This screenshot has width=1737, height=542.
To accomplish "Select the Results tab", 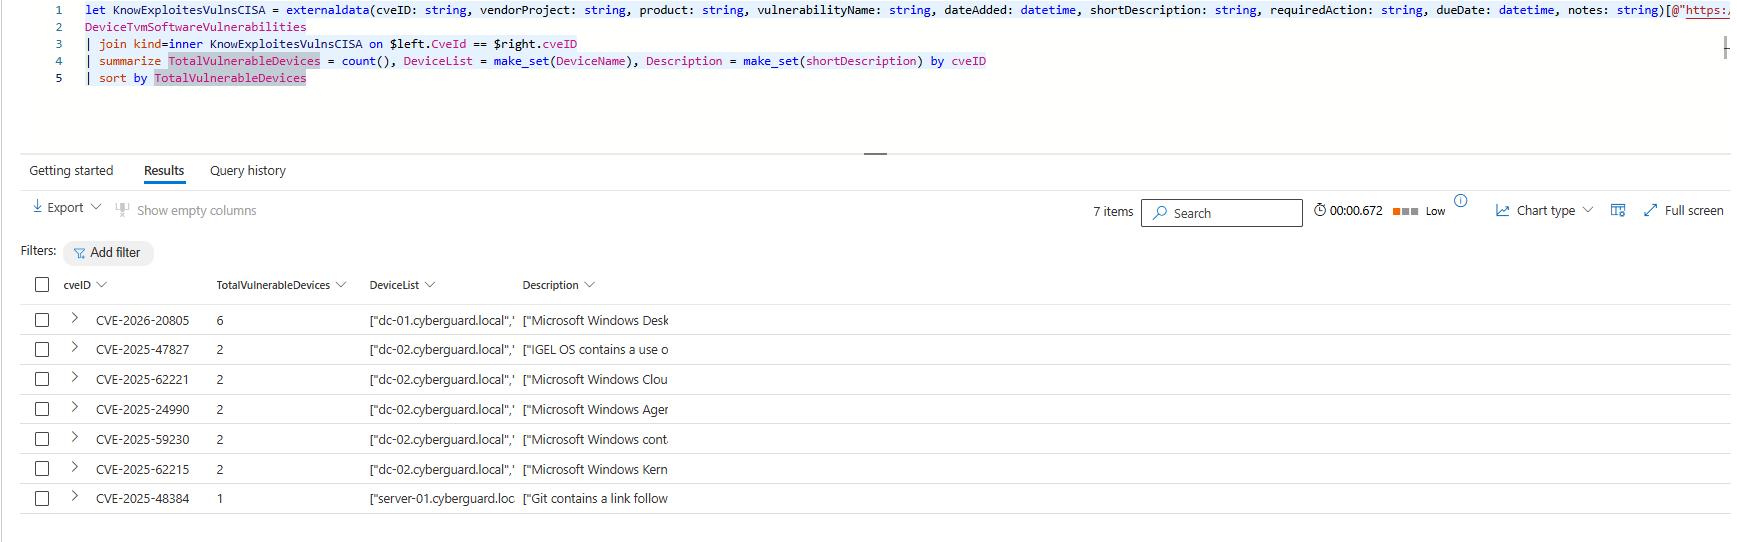I will pyautogui.click(x=164, y=171).
